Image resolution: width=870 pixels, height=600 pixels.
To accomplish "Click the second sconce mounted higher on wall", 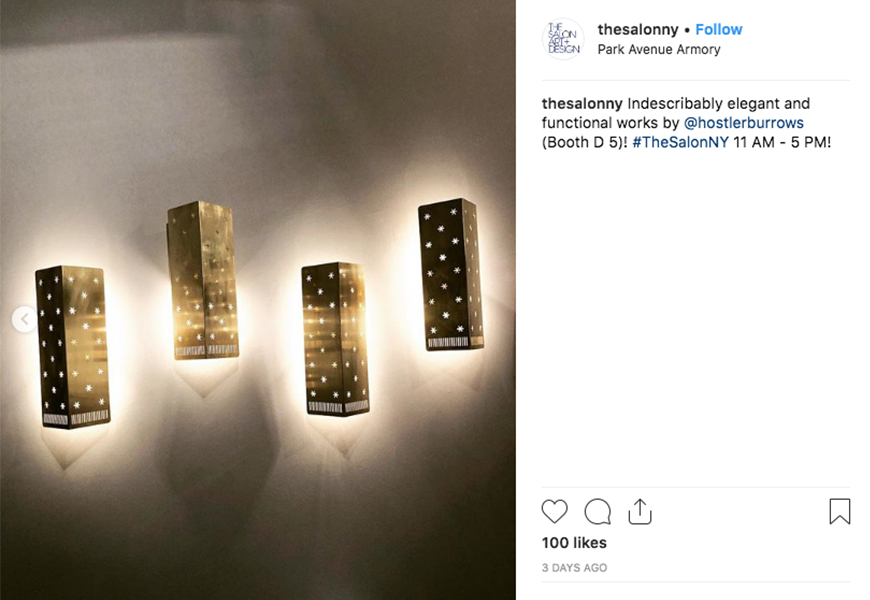I will (x=203, y=280).
